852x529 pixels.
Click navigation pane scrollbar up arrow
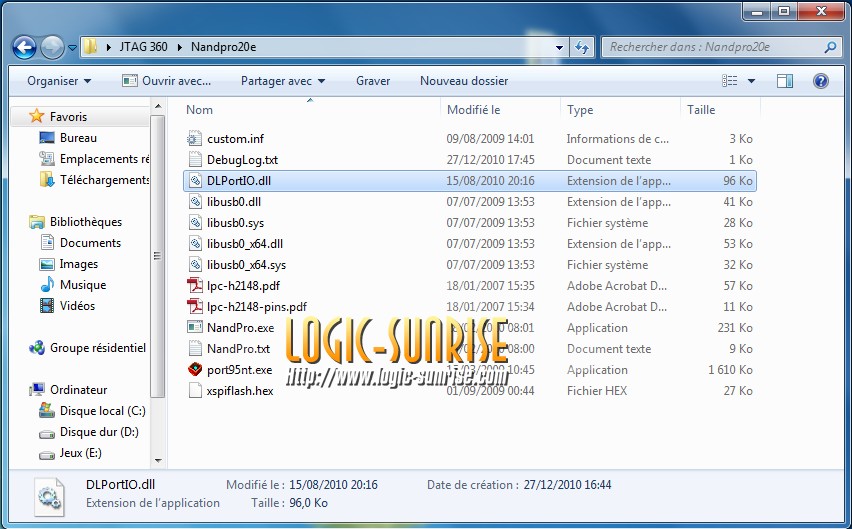click(158, 106)
